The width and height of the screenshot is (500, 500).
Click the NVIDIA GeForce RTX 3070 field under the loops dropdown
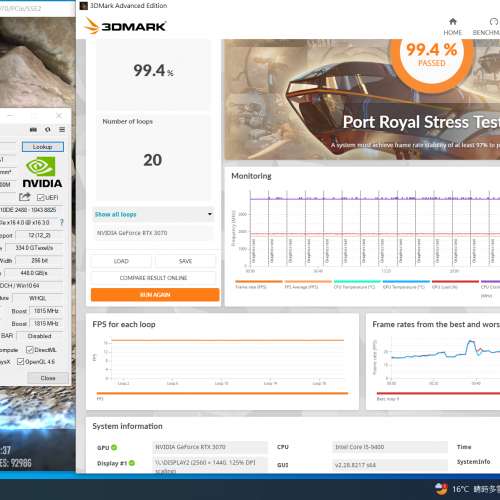click(x=154, y=233)
